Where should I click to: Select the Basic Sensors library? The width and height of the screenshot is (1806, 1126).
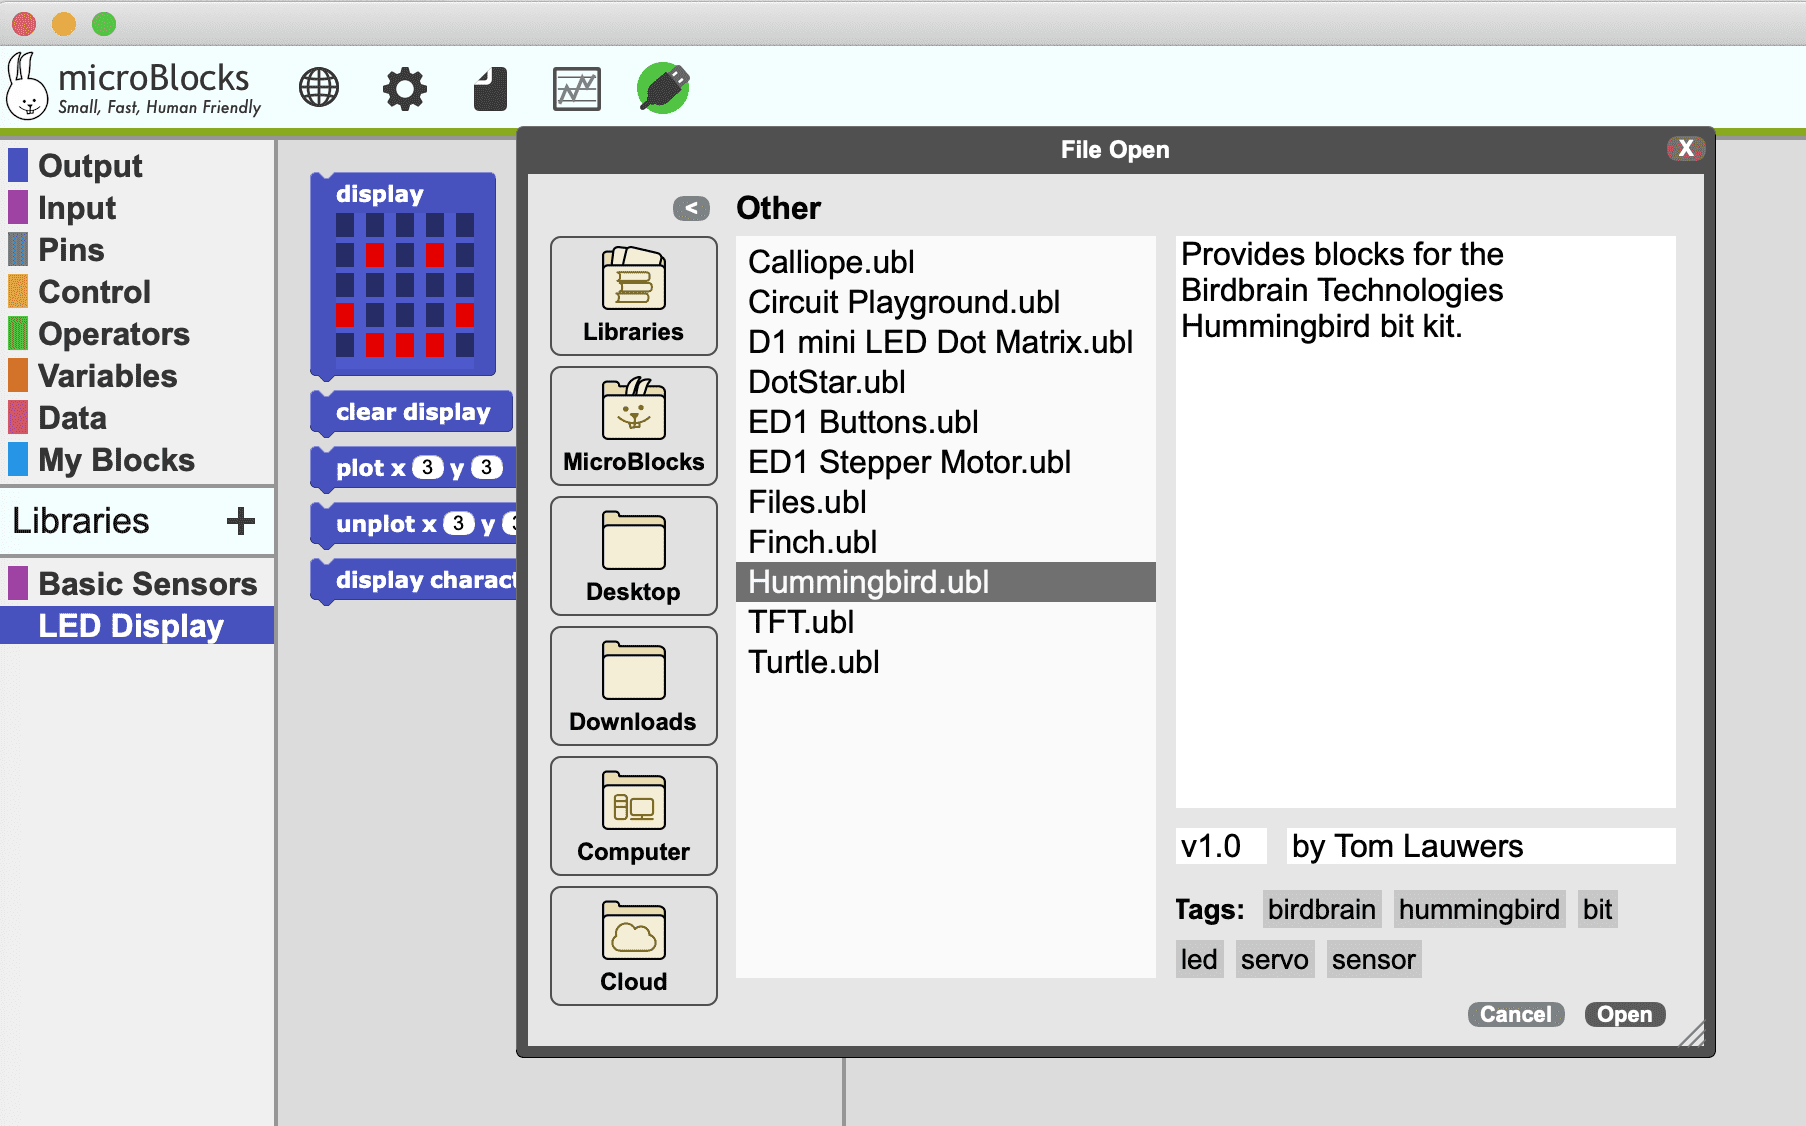coord(147,584)
